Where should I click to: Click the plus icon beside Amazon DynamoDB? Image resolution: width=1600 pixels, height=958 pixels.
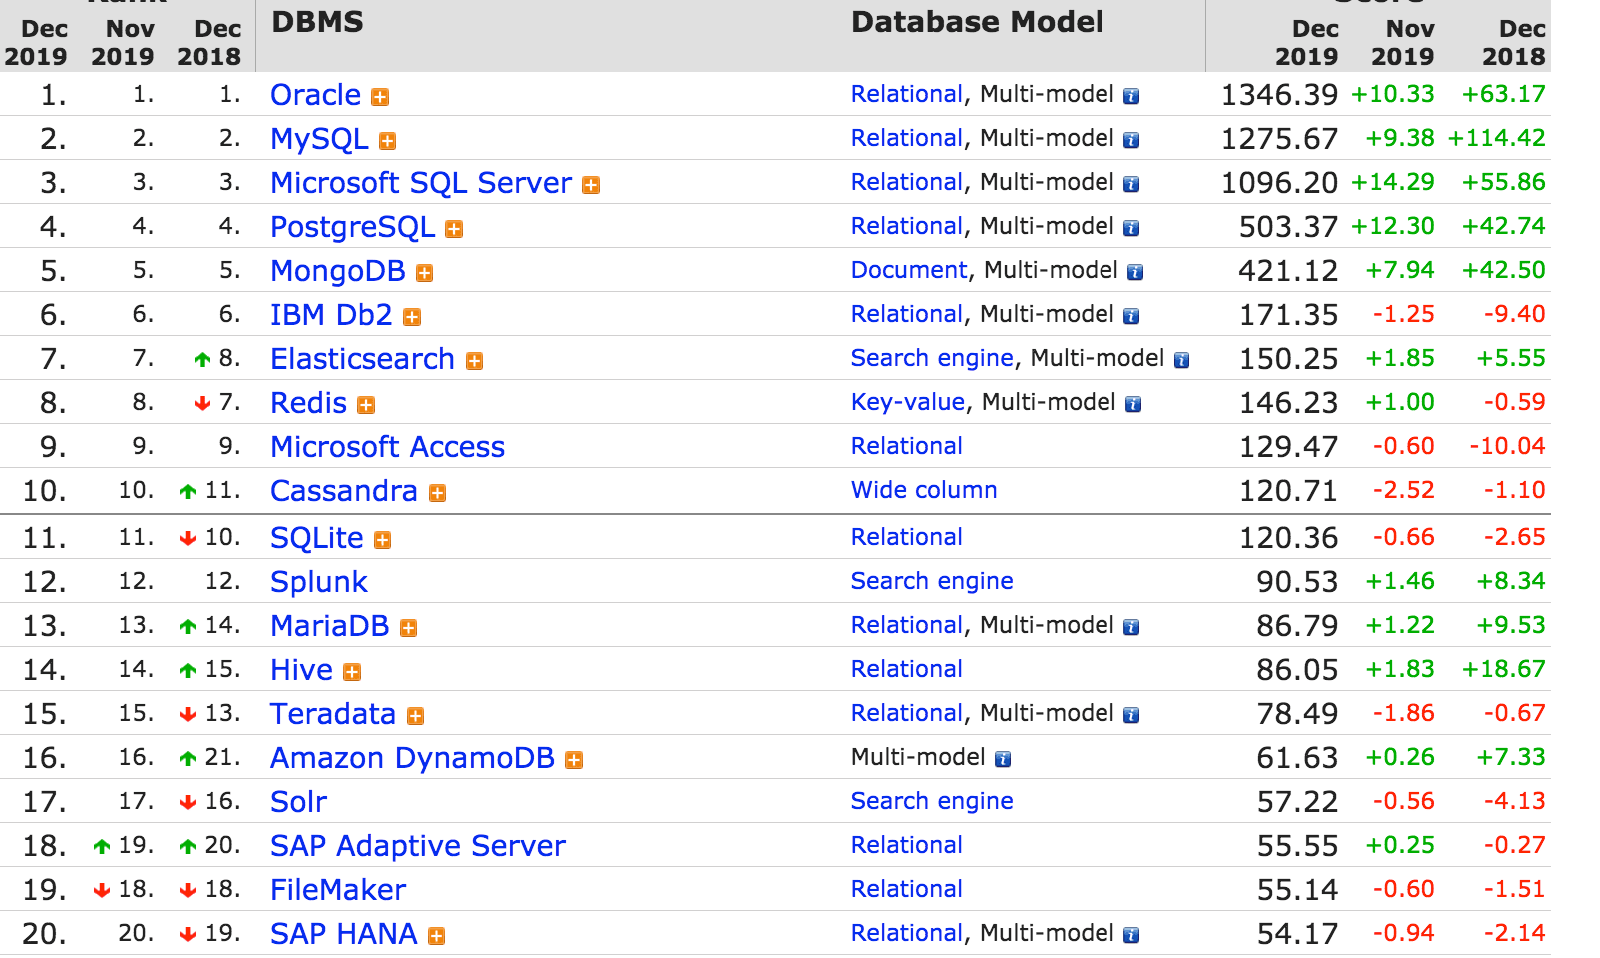pyautogui.click(x=574, y=760)
